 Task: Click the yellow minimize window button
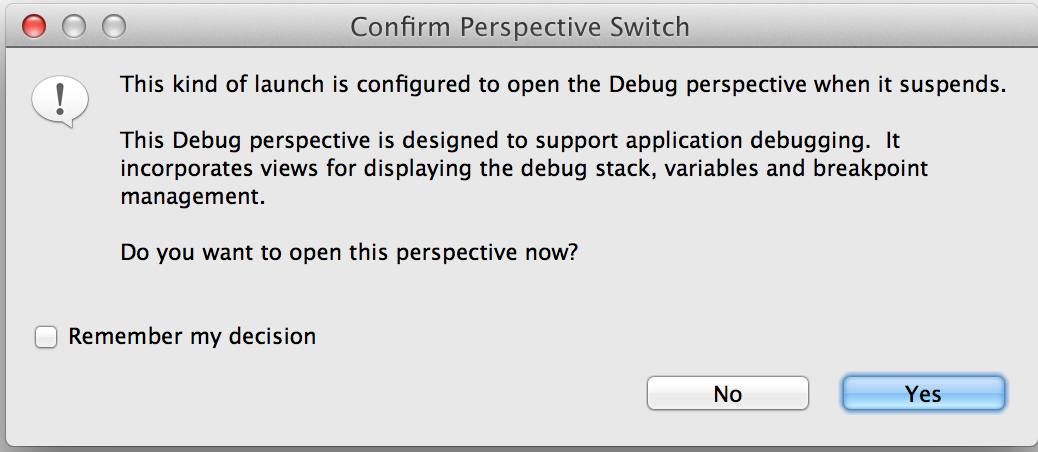tap(74, 26)
